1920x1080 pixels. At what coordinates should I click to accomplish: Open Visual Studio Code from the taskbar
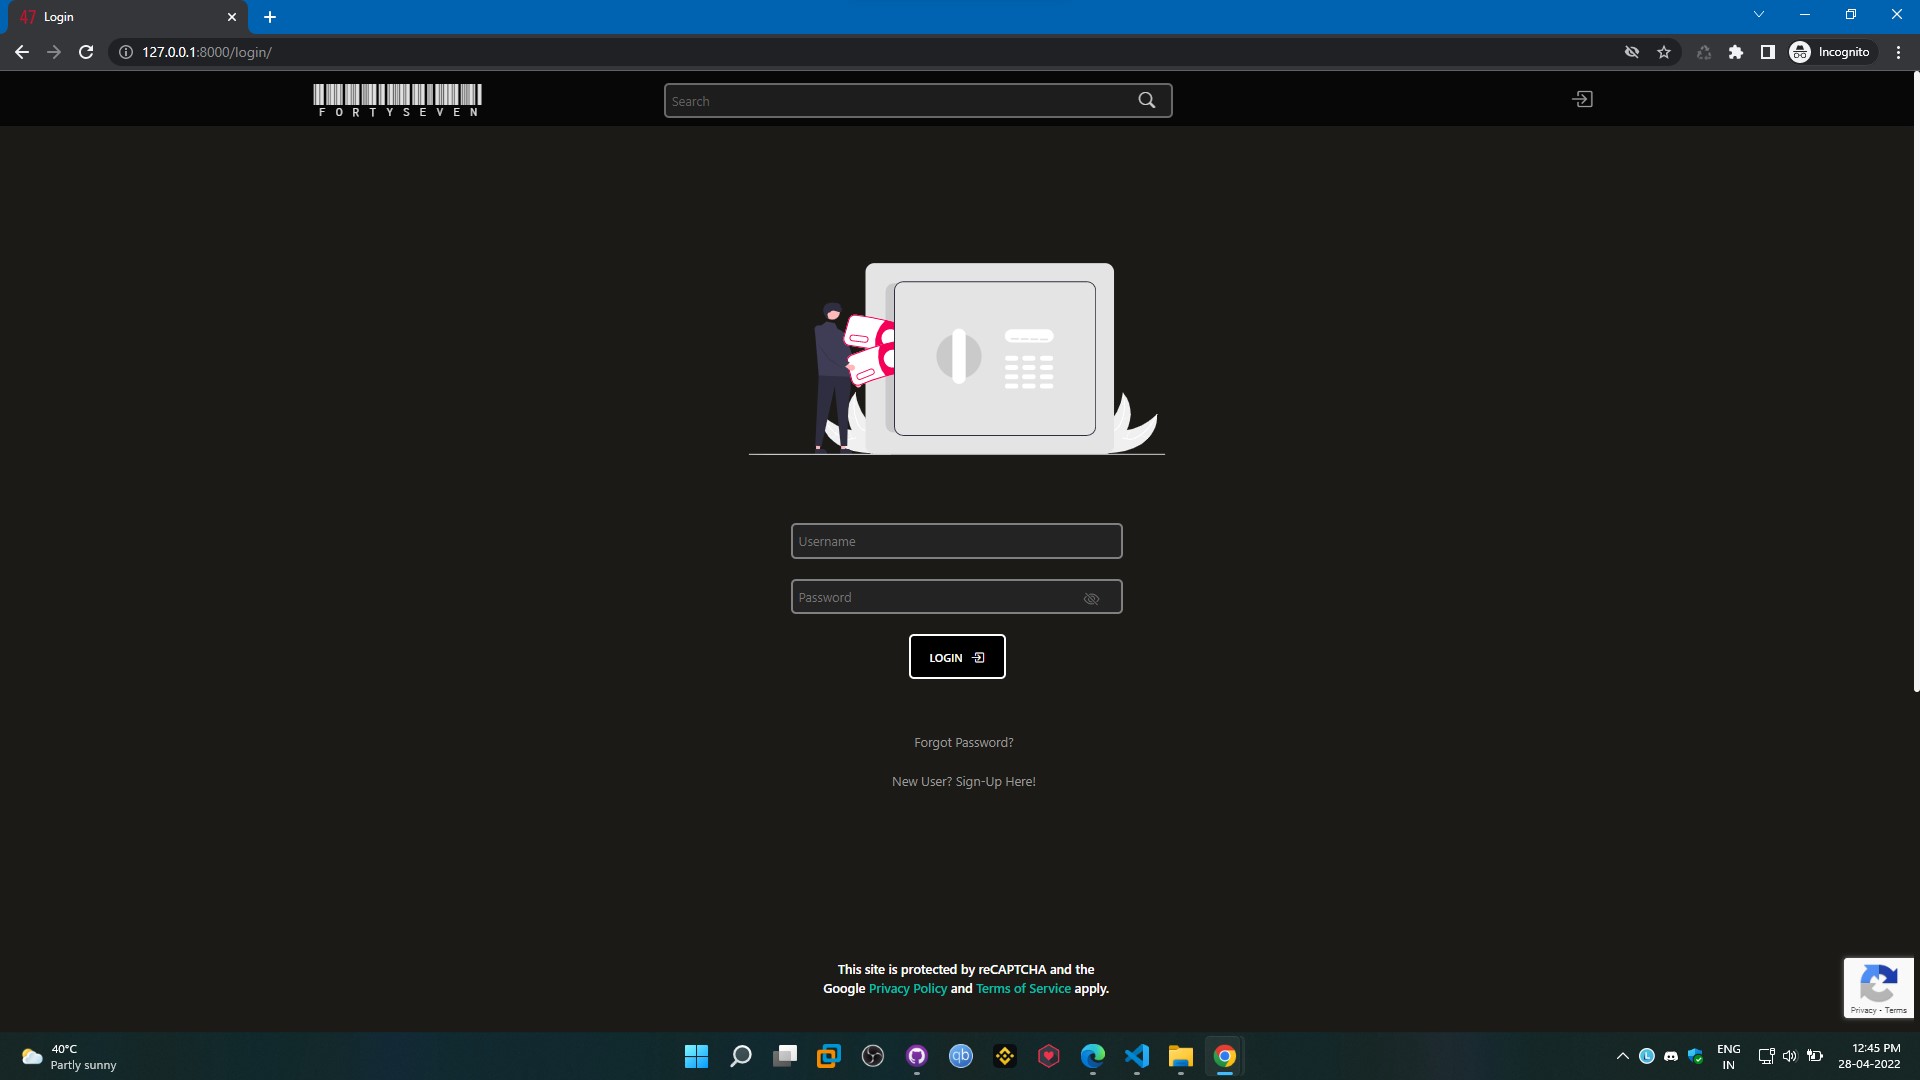tap(1137, 1056)
